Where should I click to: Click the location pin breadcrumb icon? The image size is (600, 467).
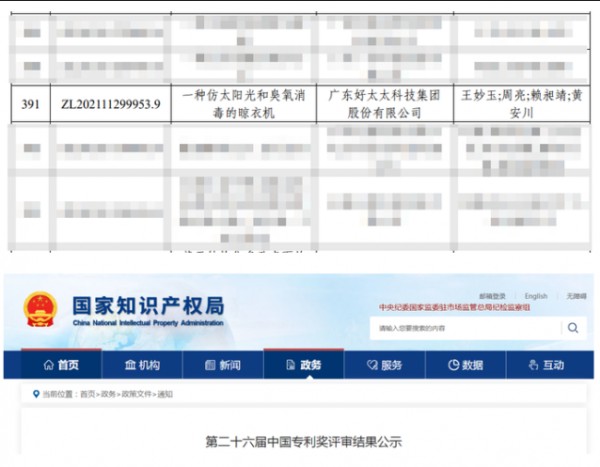click(36, 394)
